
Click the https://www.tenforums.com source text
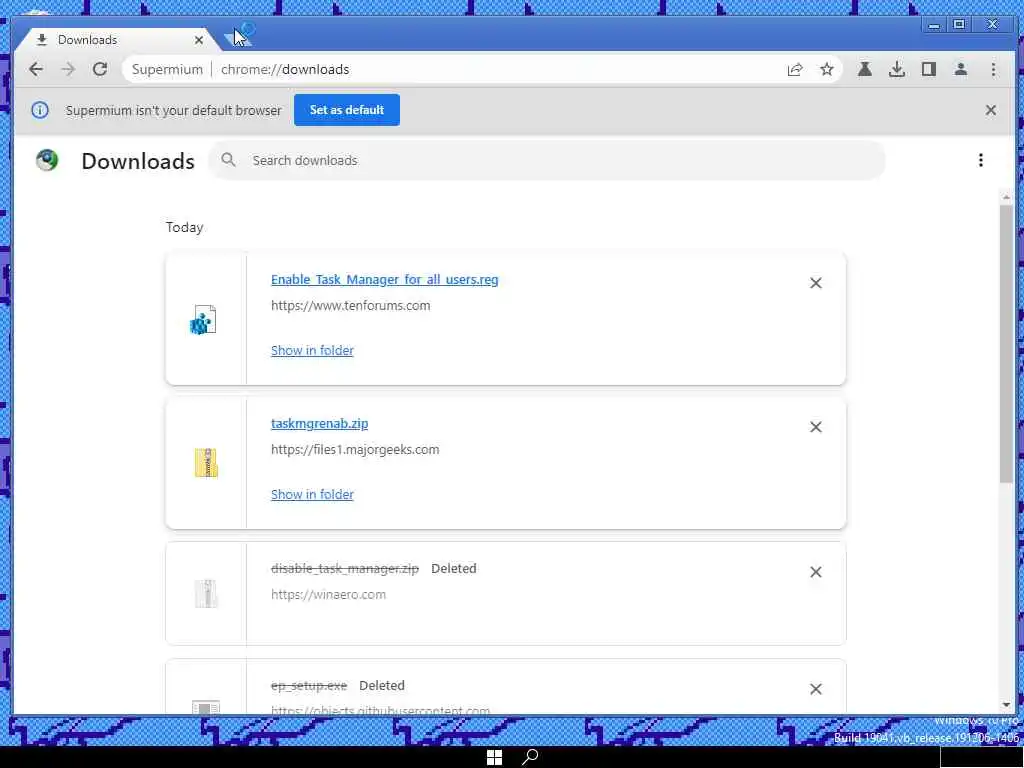click(x=351, y=306)
